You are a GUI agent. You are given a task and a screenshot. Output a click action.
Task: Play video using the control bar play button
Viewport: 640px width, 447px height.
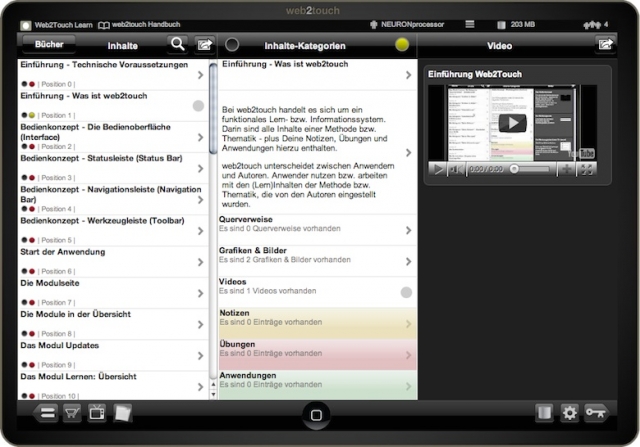(x=438, y=169)
